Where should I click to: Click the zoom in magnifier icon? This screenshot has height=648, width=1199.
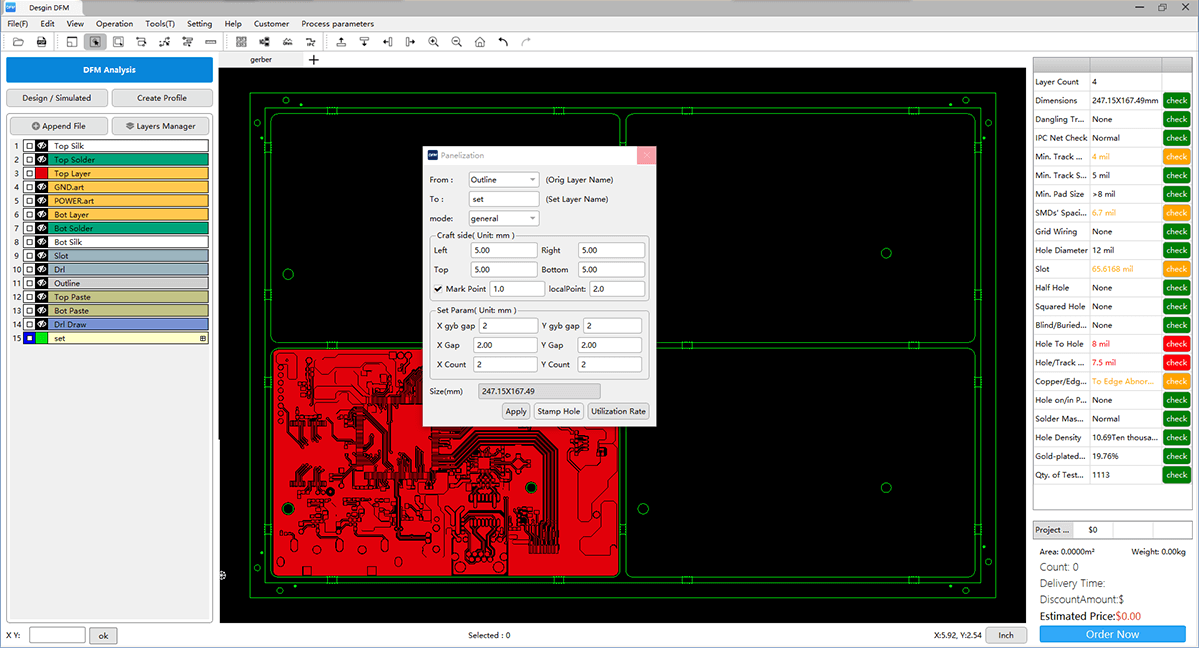click(x=434, y=42)
